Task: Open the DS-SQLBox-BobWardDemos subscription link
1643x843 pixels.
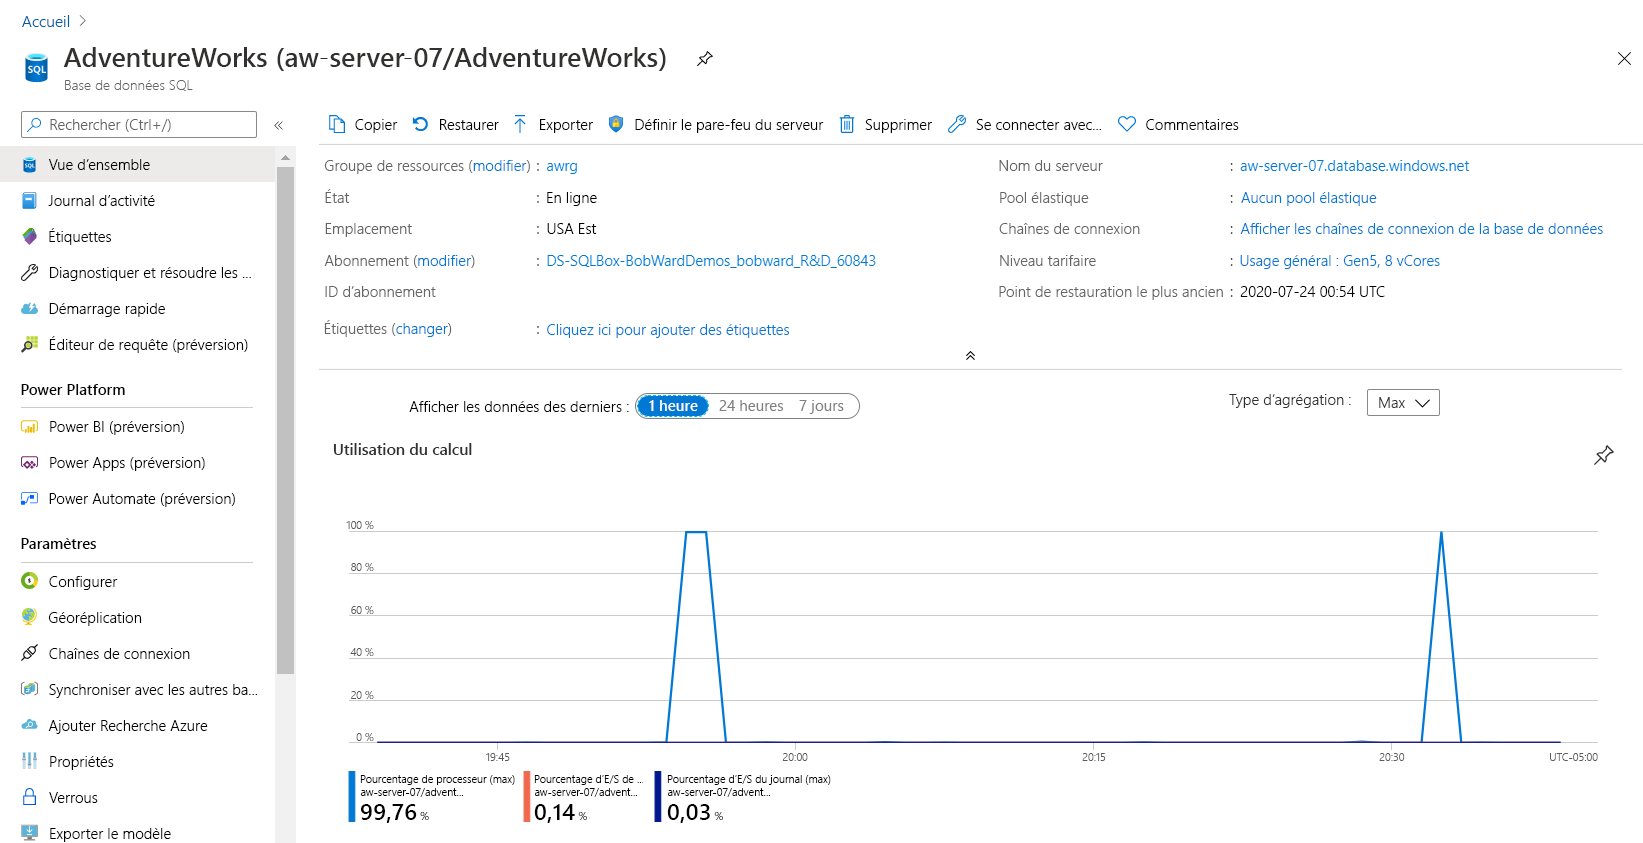Action: [x=711, y=261]
